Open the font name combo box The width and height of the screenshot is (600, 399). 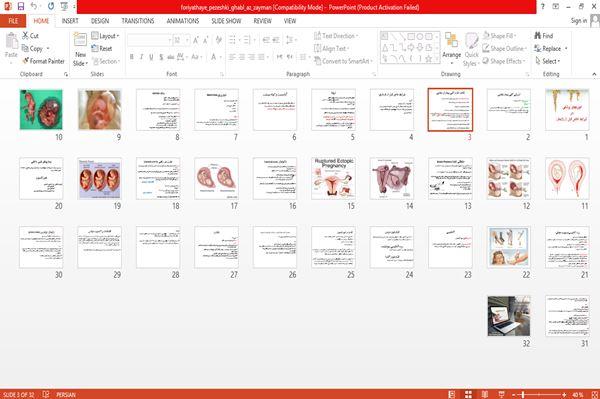click(x=149, y=40)
